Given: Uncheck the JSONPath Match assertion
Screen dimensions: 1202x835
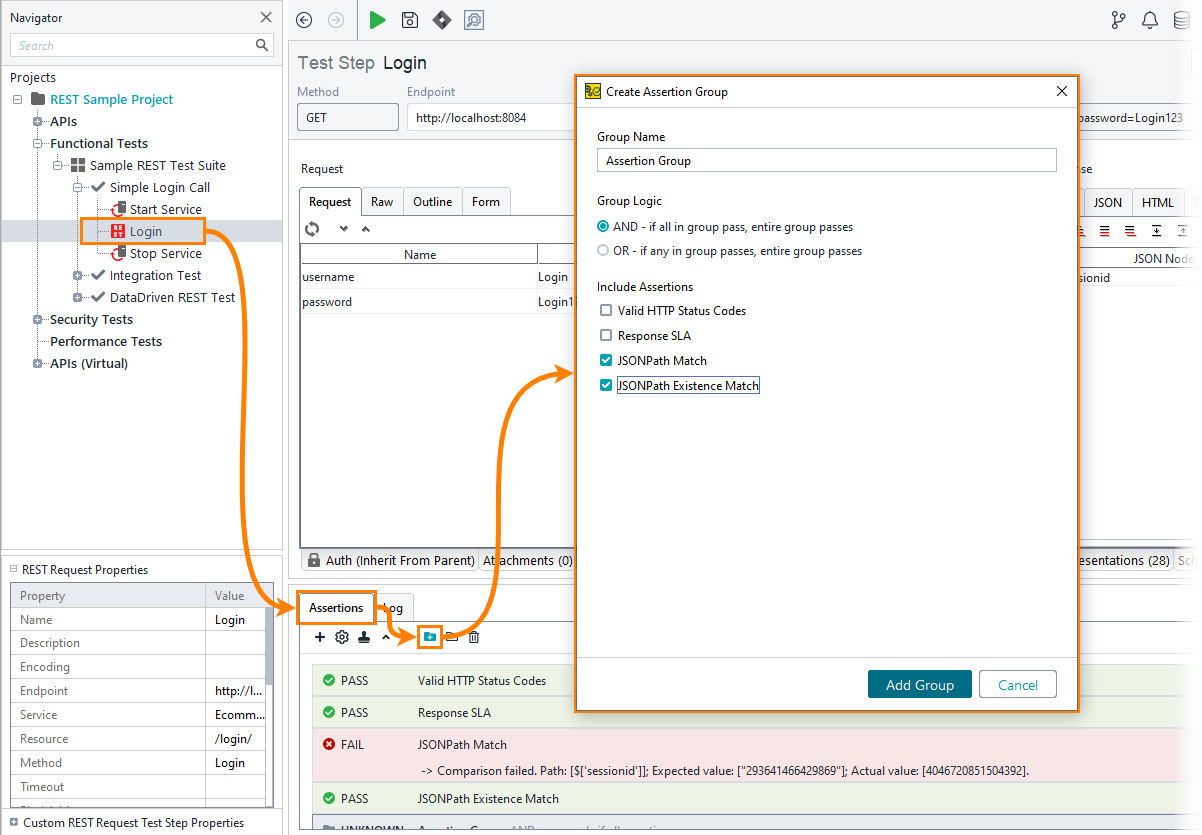Looking at the screenshot, I should [605, 360].
